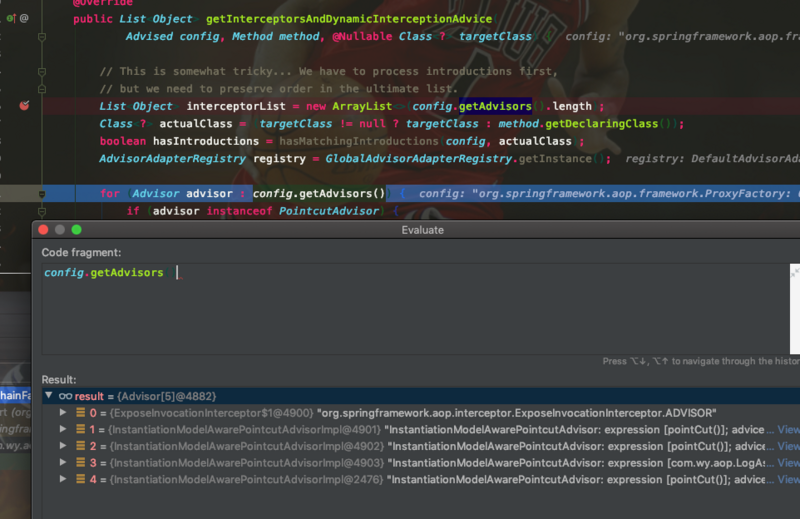Viewport: 800px width, 519px height.
Task: Open the View link for entry 1
Action: 788,430
